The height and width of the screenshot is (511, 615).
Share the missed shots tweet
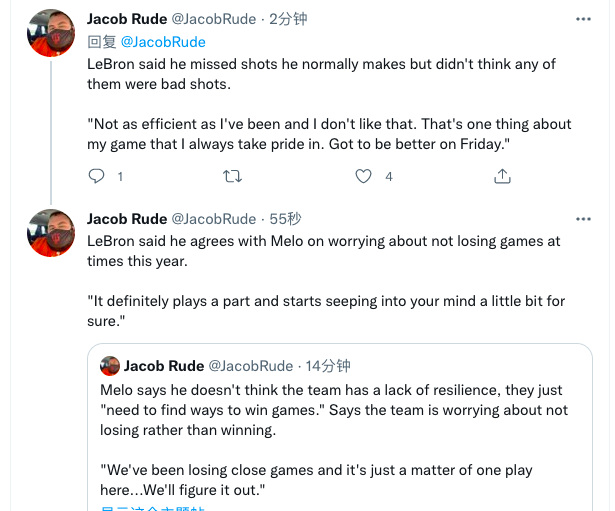[x=502, y=176]
